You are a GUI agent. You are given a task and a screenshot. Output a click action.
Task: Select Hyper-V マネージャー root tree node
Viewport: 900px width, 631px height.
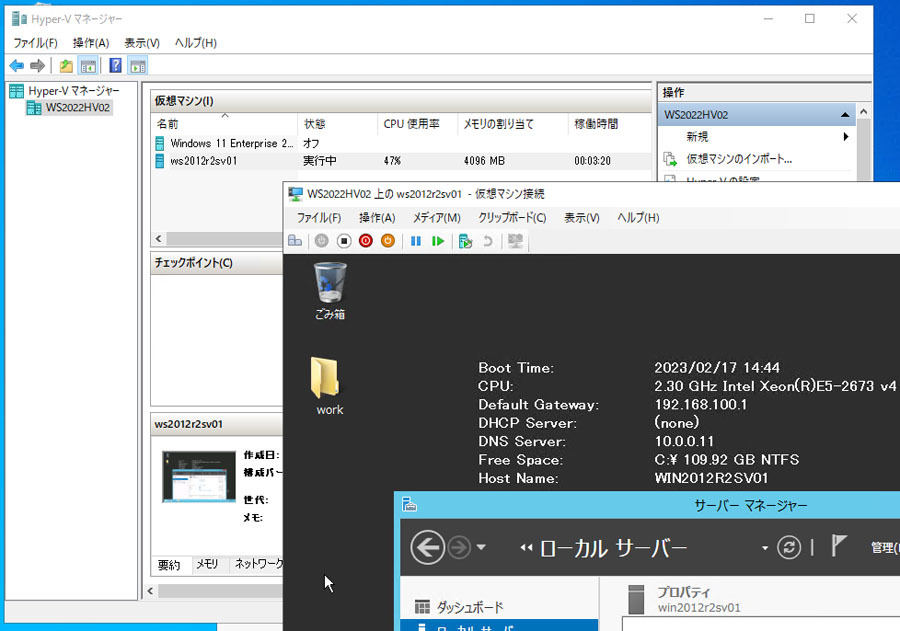(65, 91)
